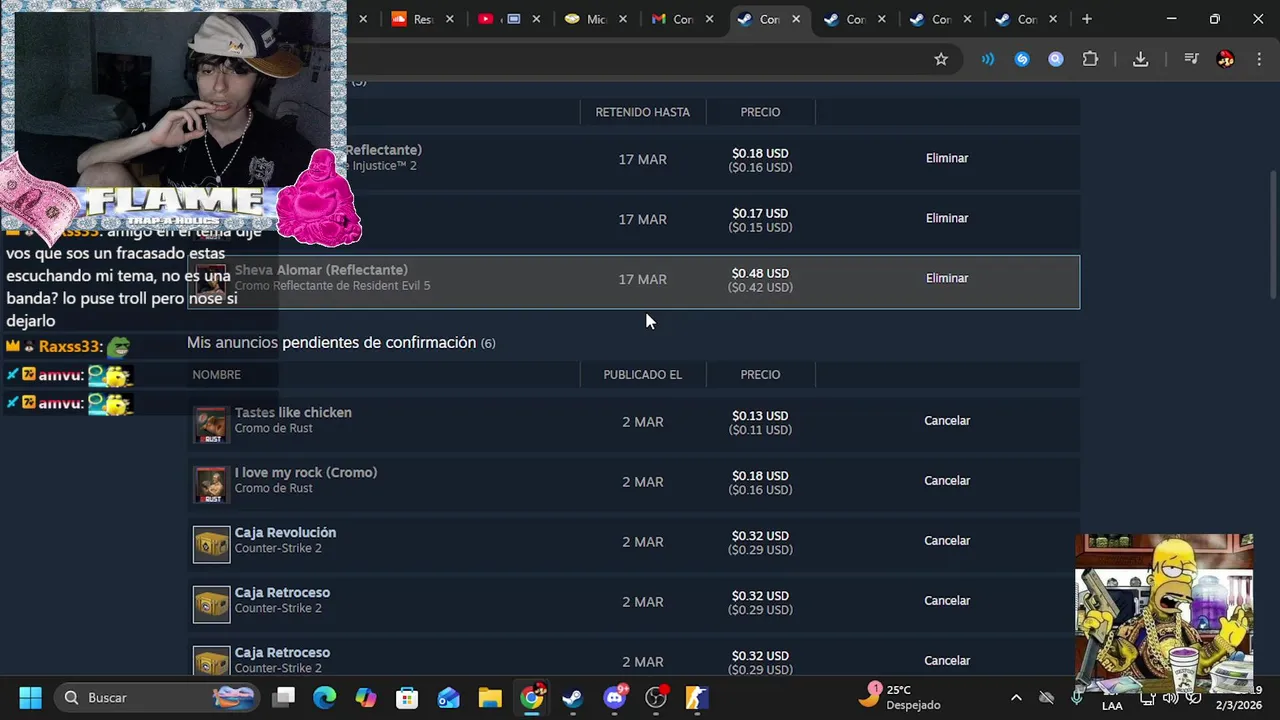
Task: Cancel the Tastes like chicken listing
Action: click(947, 421)
